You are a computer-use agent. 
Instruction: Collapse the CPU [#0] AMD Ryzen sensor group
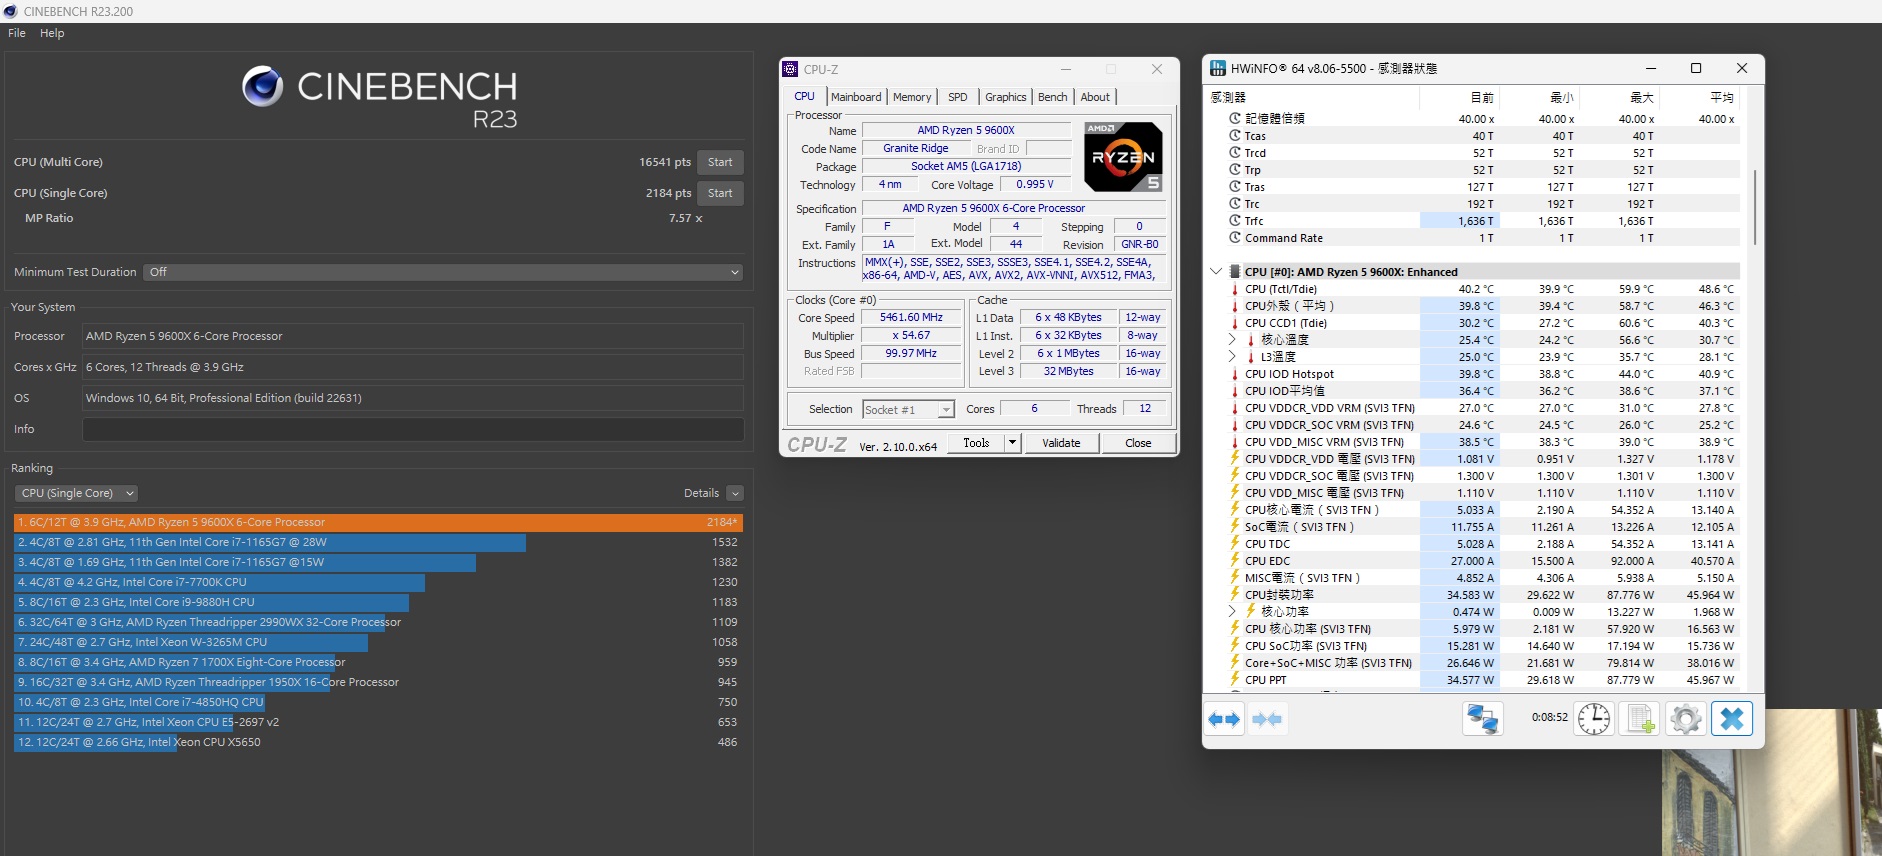(1216, 272)
